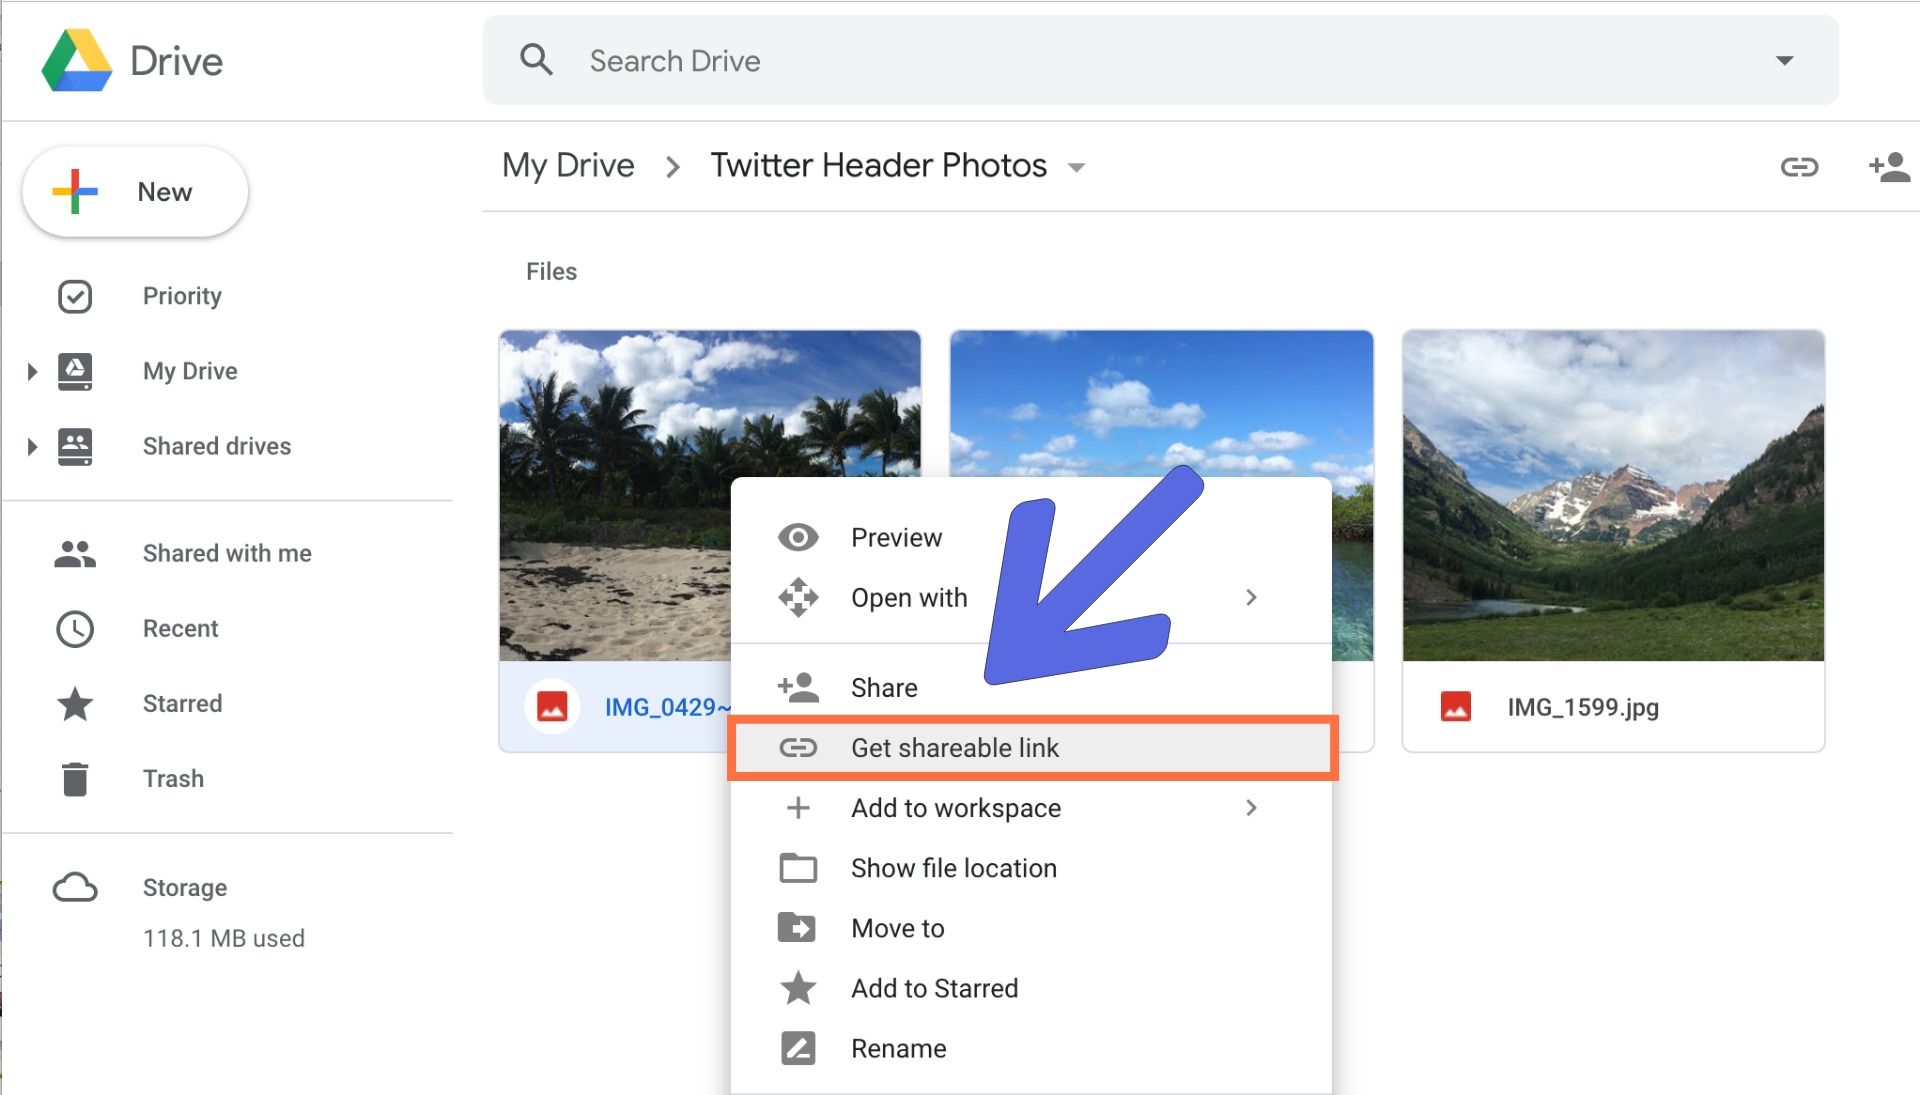Image resolution: width=1920 pixels, height=1095 pixels.
Task: Open Starred items via star icon
Action: click(x=75, y=704)
